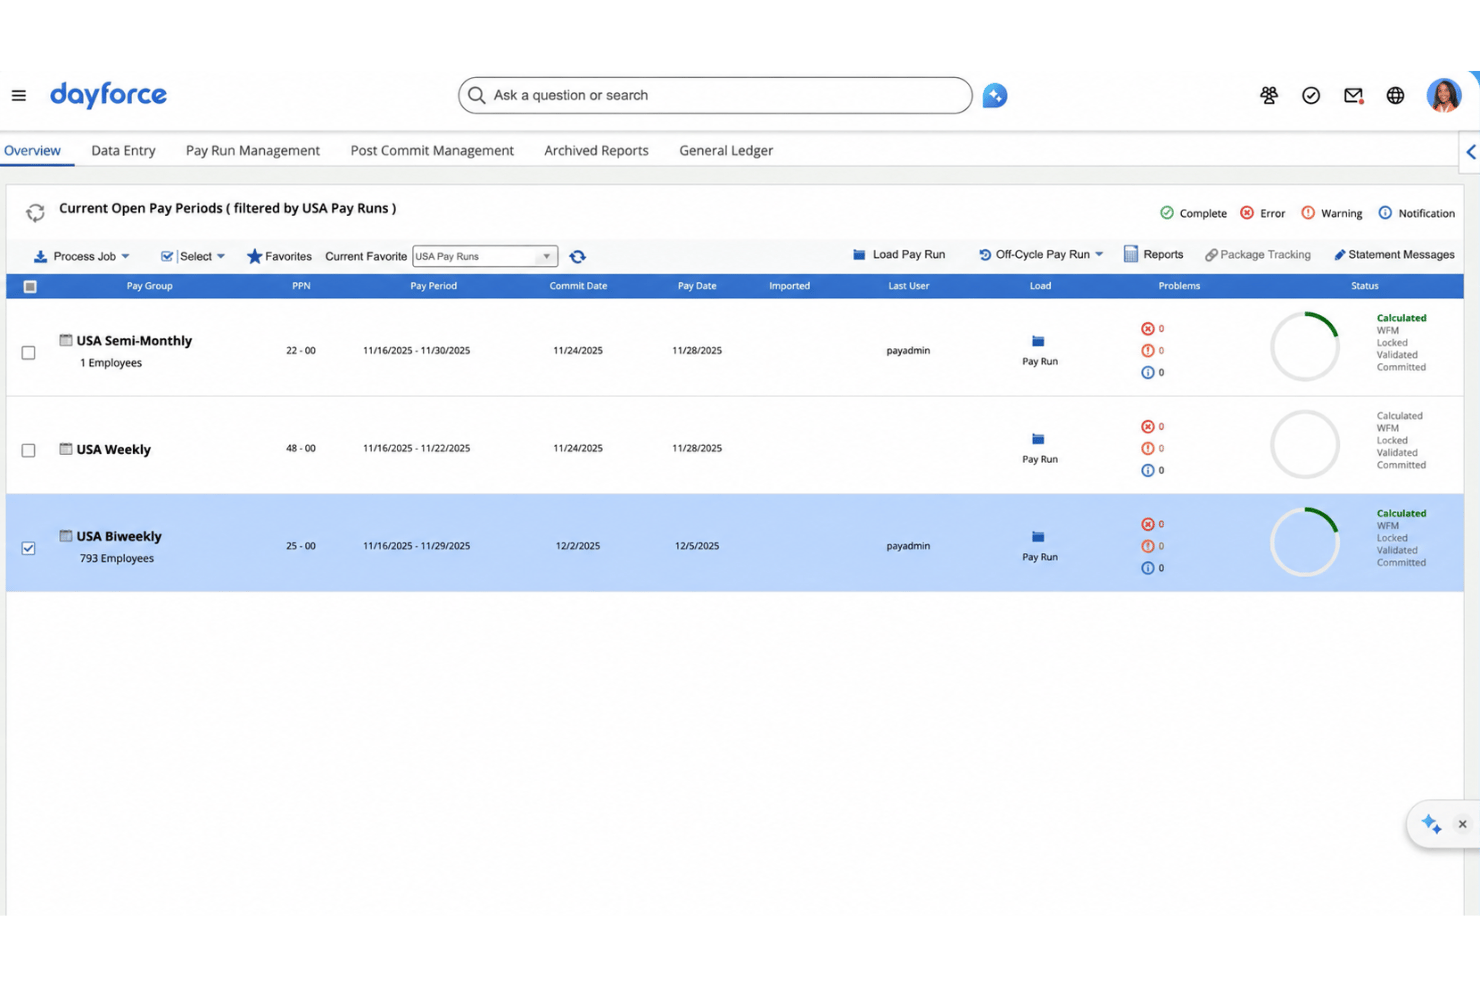This screenshot has height=987, width=1480.
Task: Sort by the Pay Group column header
Action: click(x=149, y=286)
